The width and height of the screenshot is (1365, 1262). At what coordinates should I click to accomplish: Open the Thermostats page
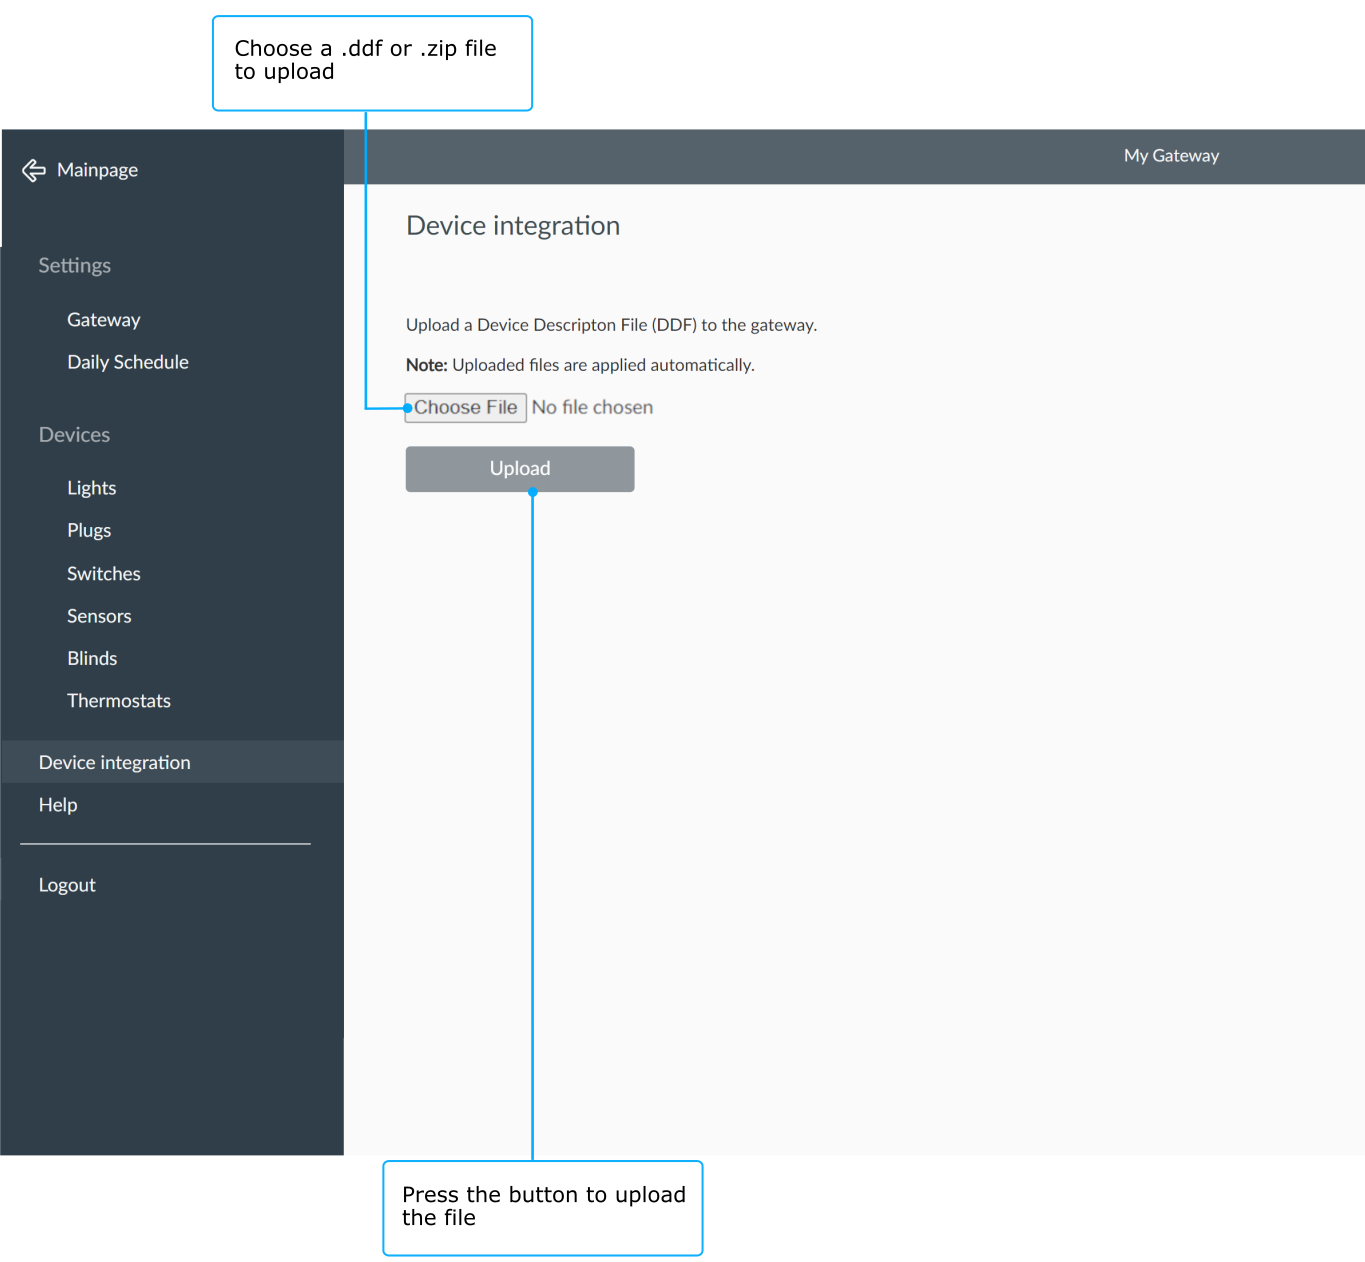pos(119,701)
